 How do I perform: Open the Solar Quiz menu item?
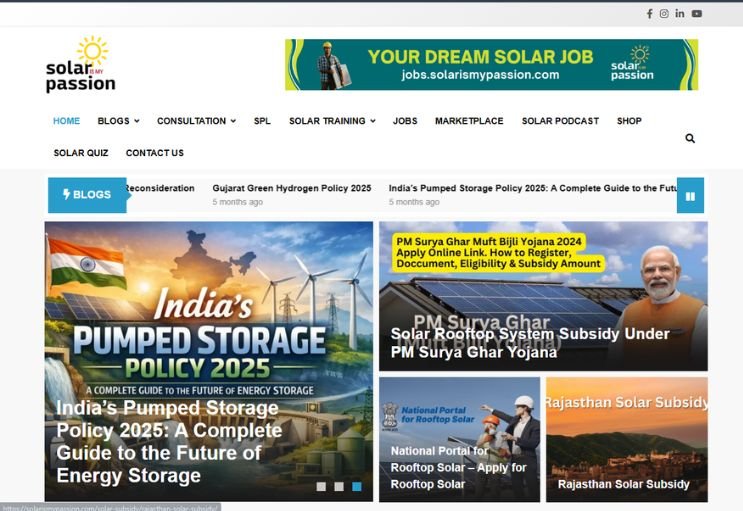81,153
